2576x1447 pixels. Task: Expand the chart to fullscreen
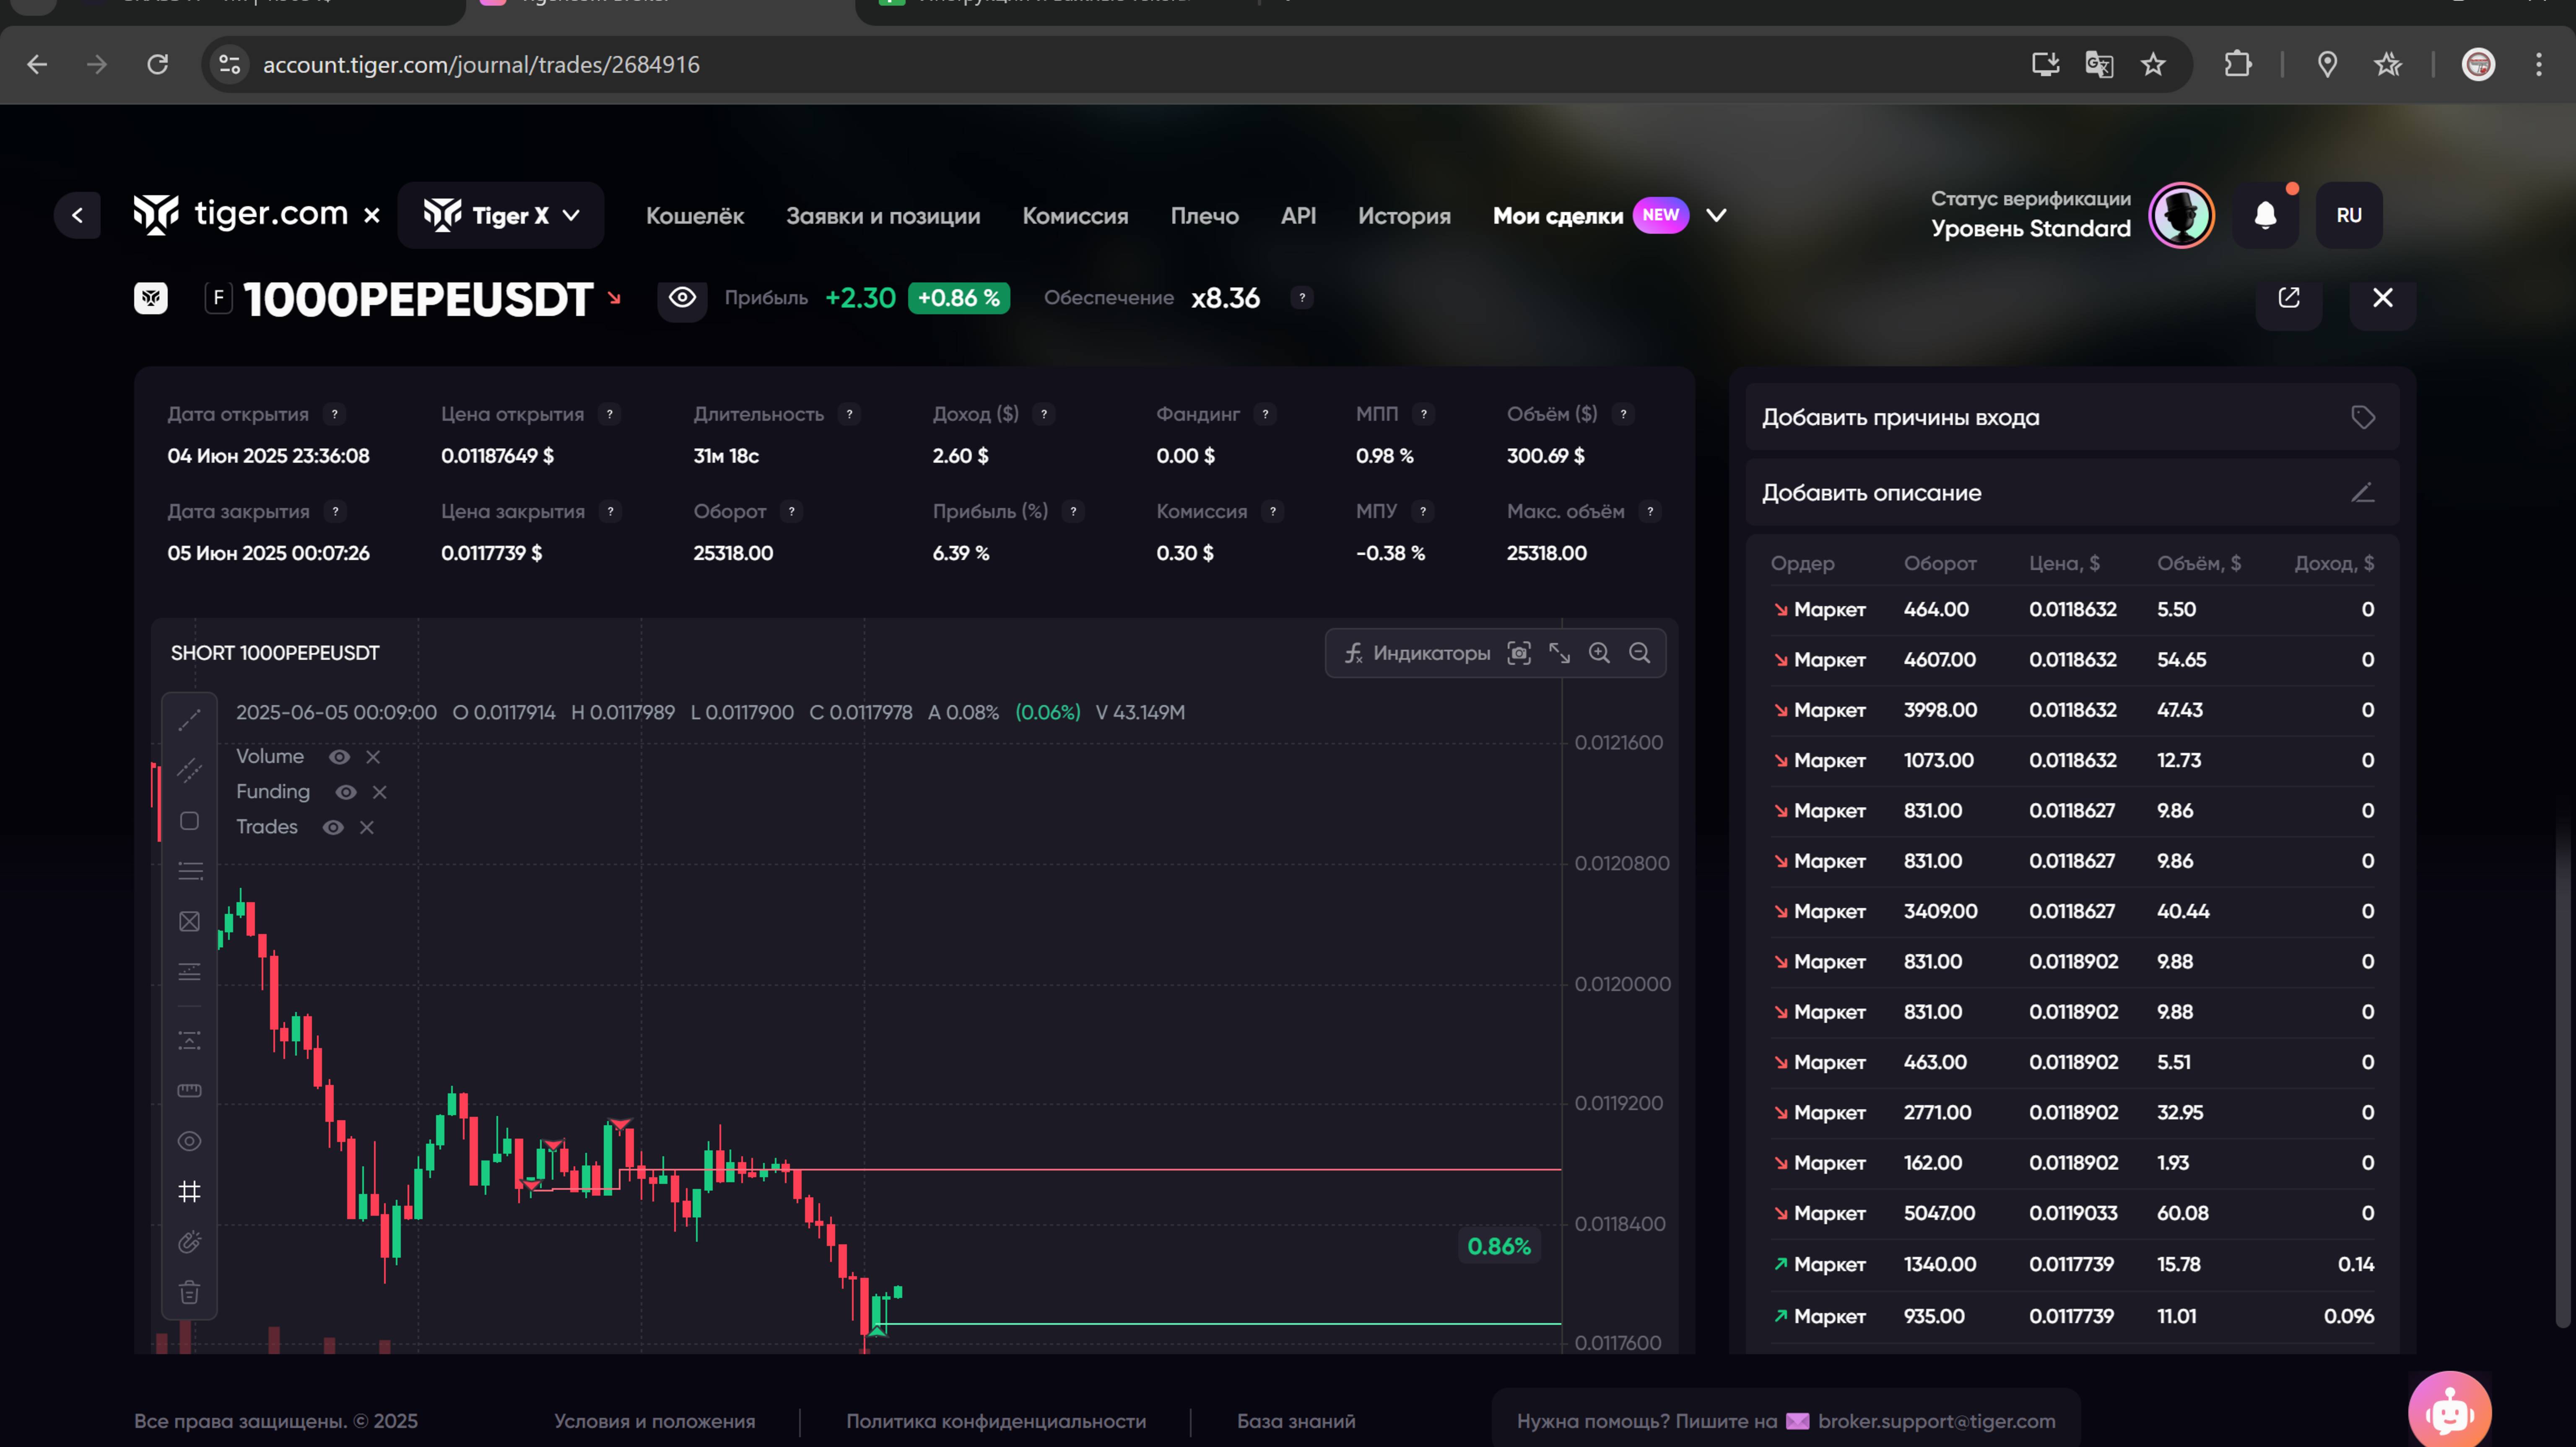pos(1559,653)
